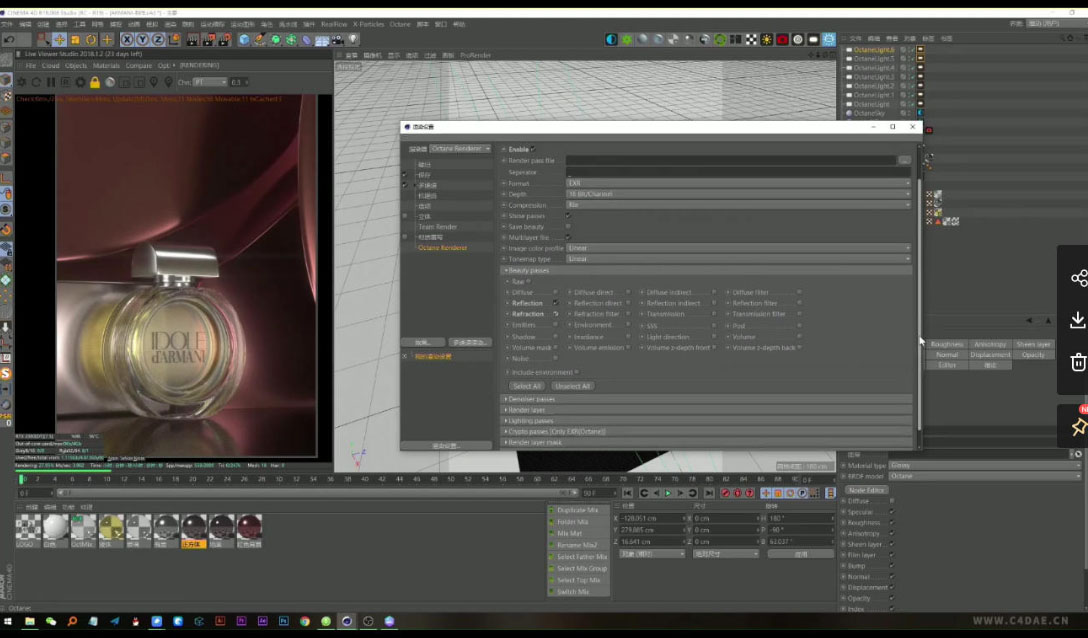Open the RealFlow menu in main menu bar

click(334, 24)
